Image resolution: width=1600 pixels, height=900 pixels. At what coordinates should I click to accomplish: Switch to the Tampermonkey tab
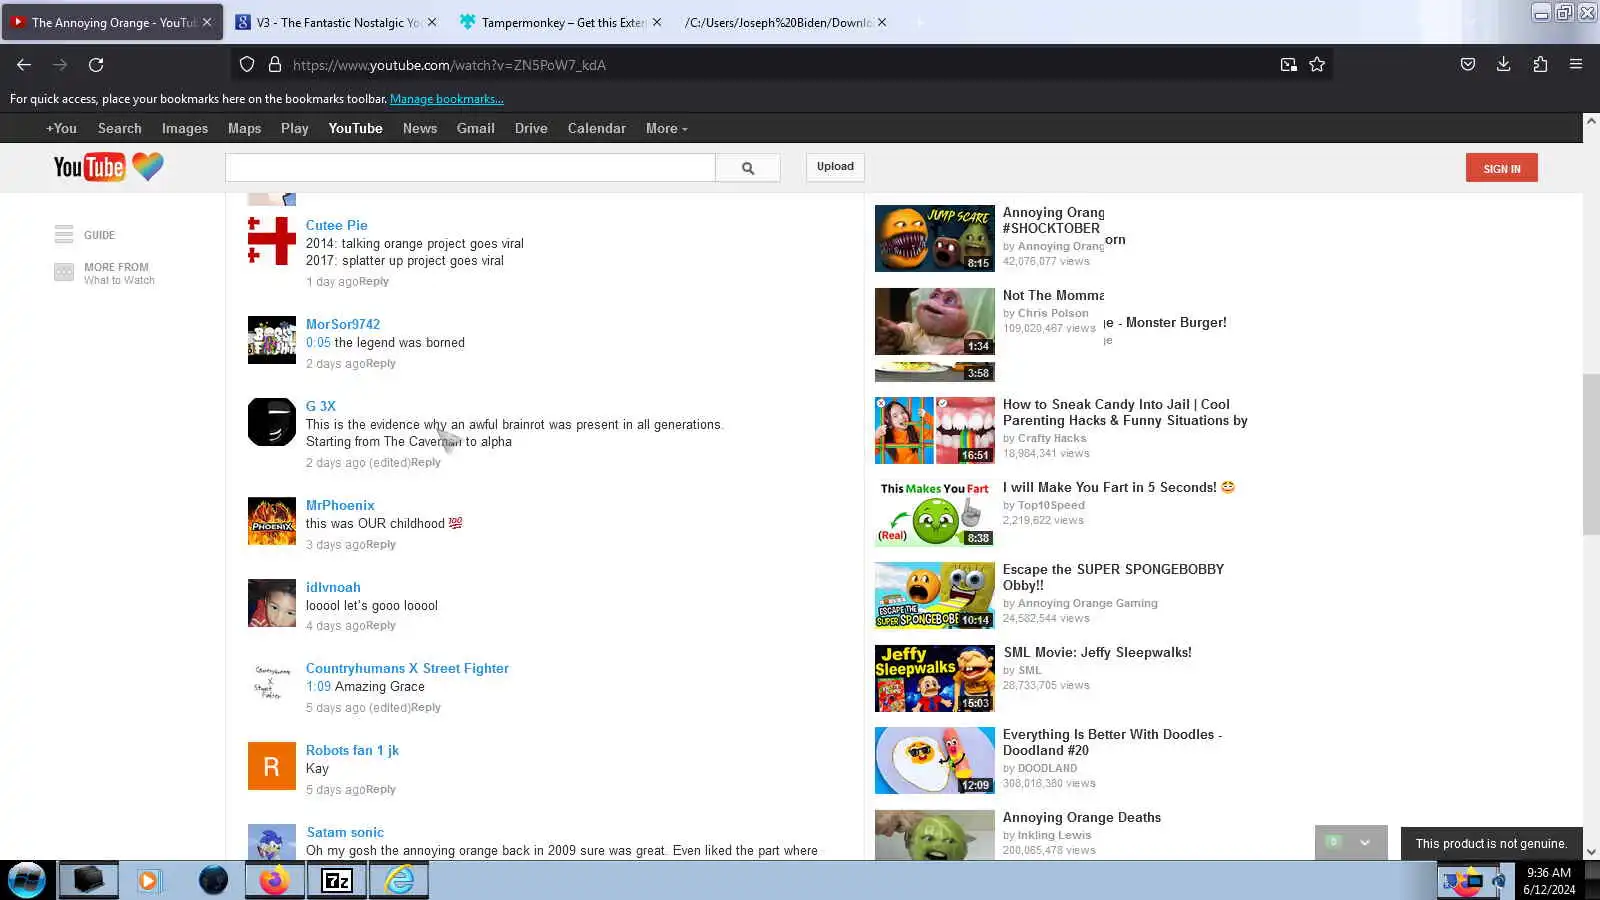(561, 22)
